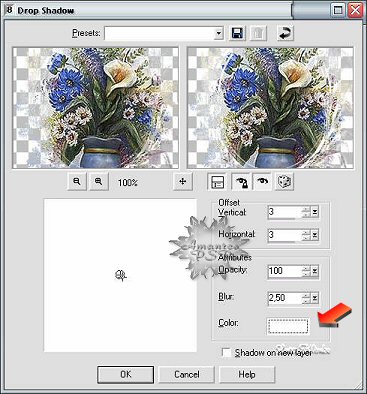Expand the Blur slider dropdown
The image size is (367, 394).
click(315, 298)
